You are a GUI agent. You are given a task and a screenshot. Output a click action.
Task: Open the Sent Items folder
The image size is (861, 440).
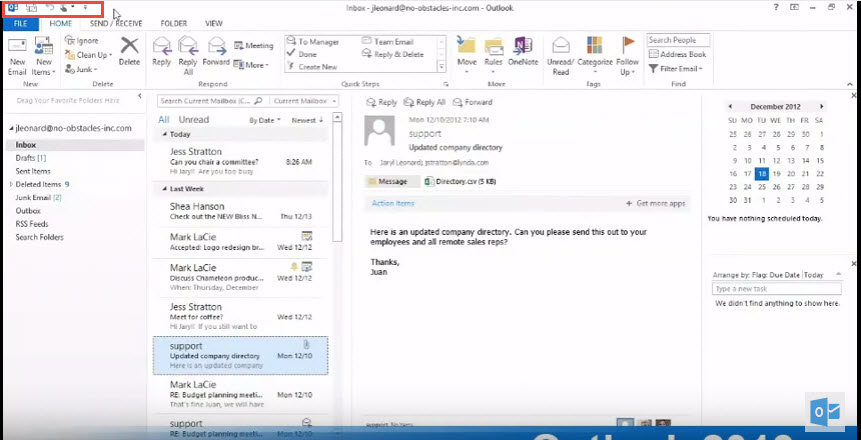[x=33, y=171]
